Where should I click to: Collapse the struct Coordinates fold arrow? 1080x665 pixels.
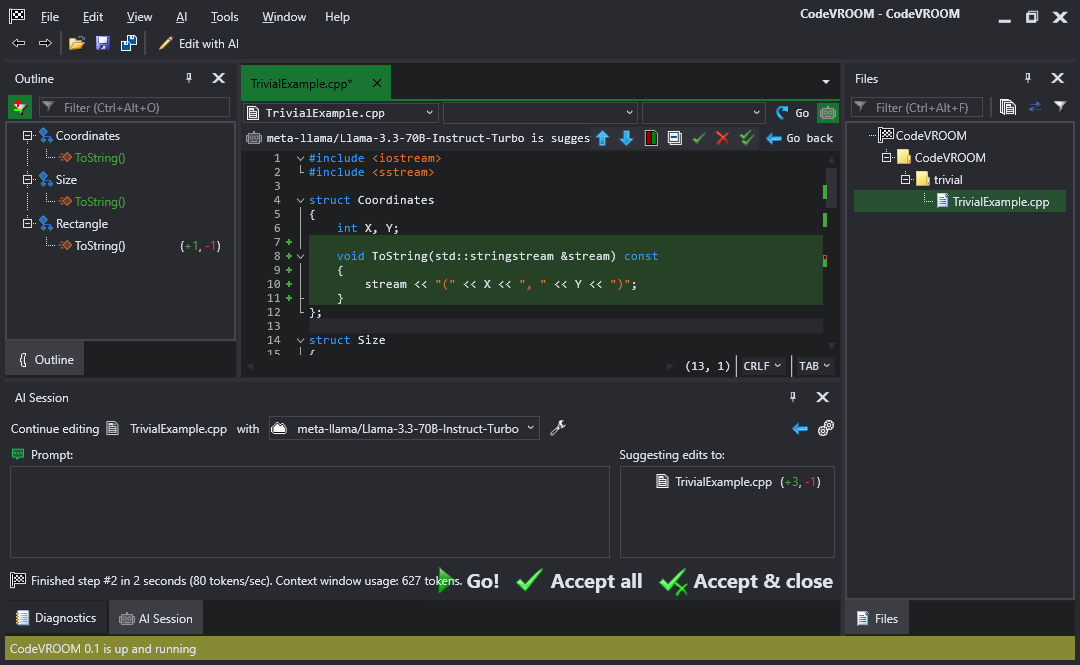click(x=300, y=201)
